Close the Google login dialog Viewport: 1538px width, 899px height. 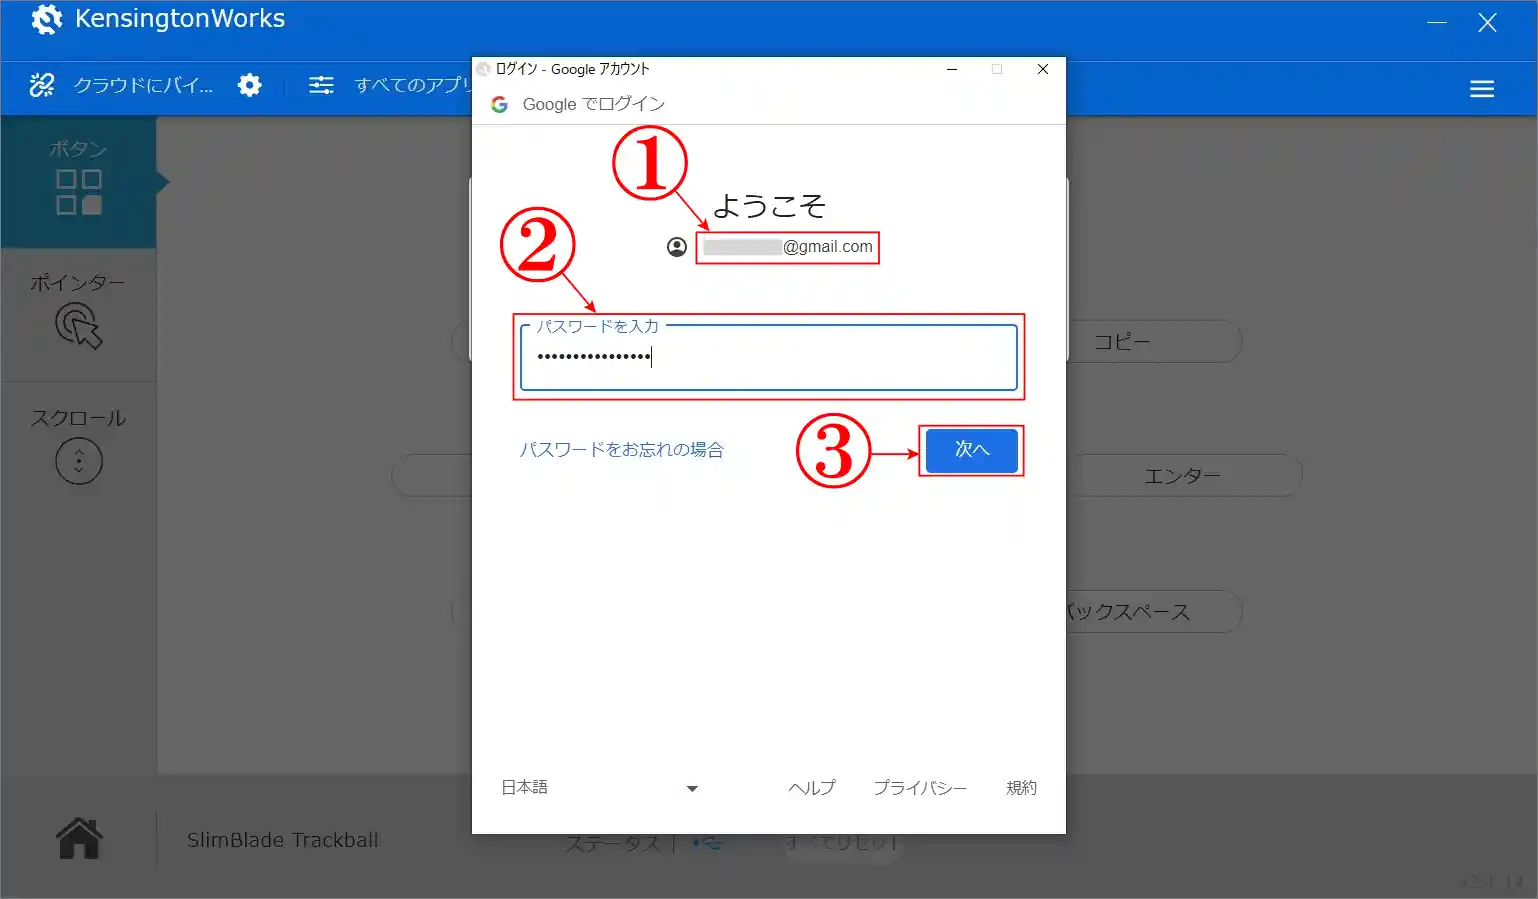pyautogui.click(x=1043, y=69)
